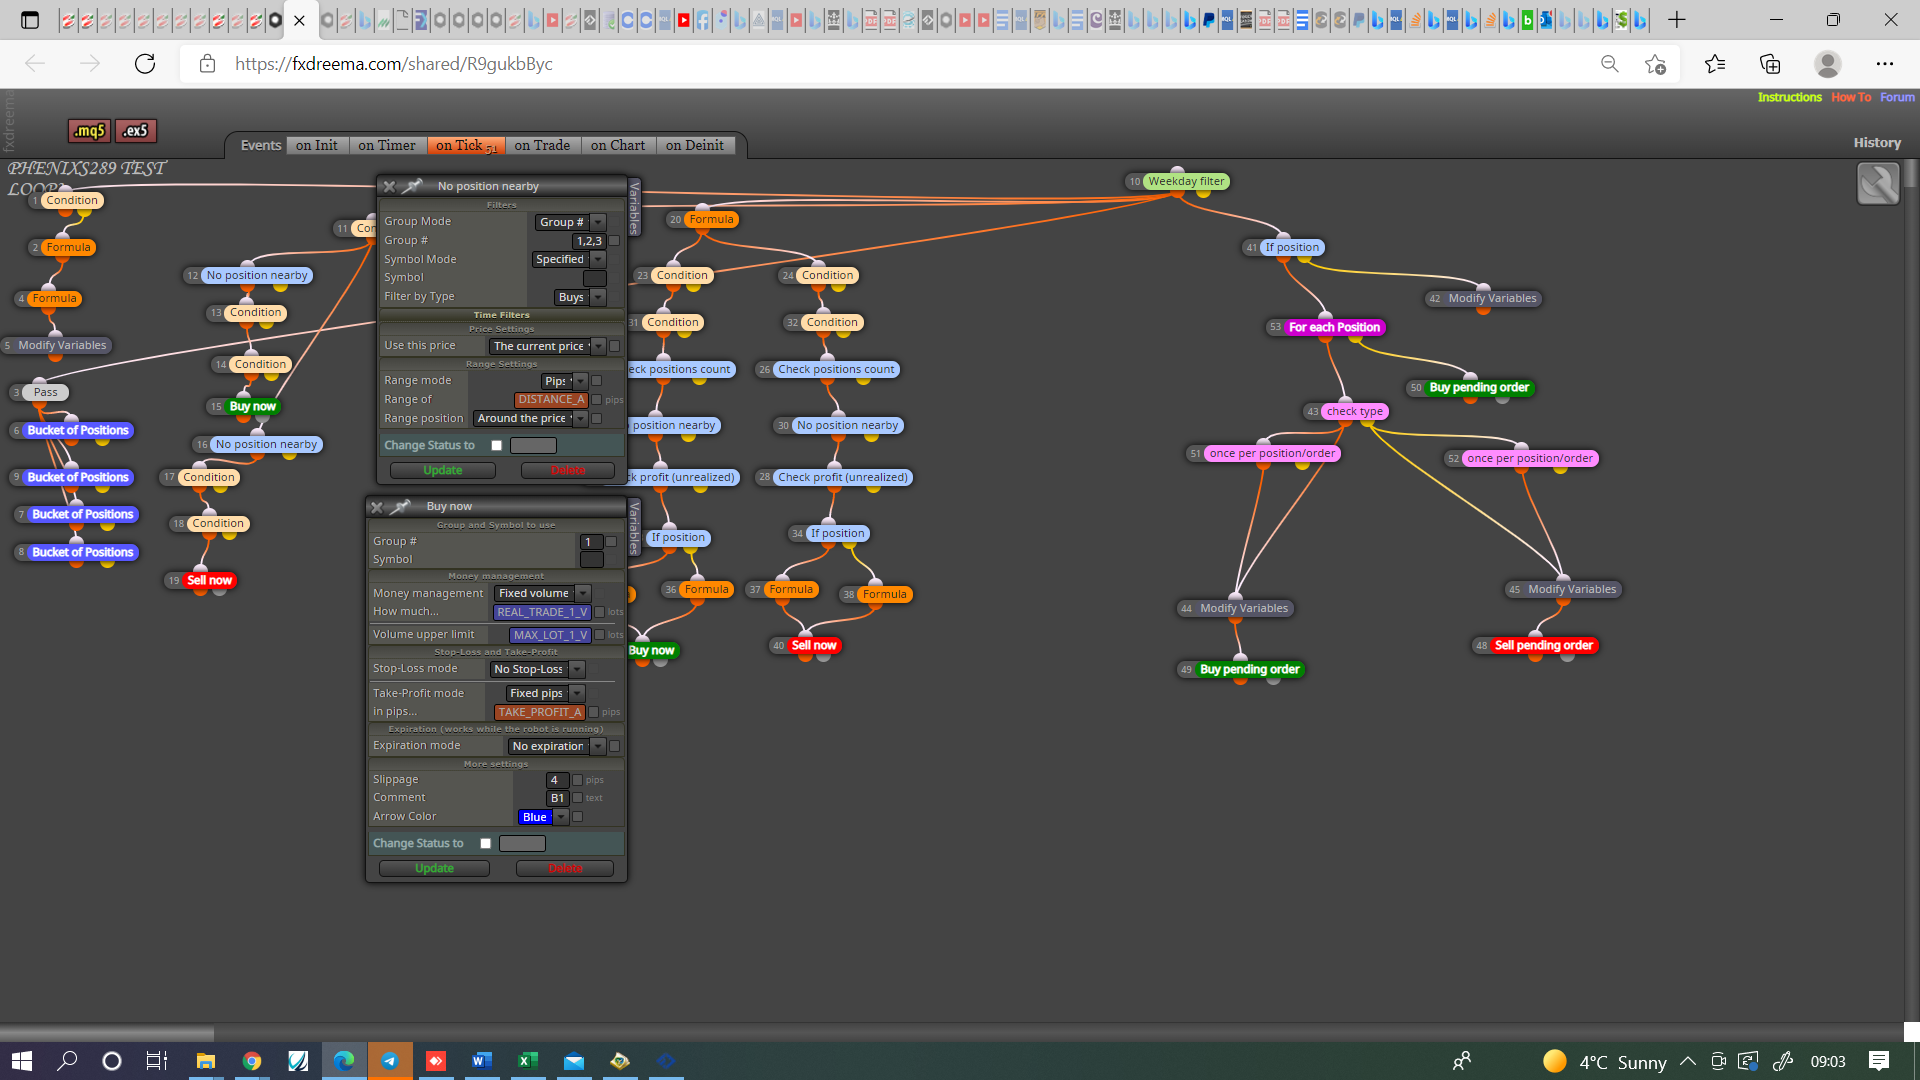Add this page to favorites
The width and height of the screenshot is (1920, 1080).
1655,64
